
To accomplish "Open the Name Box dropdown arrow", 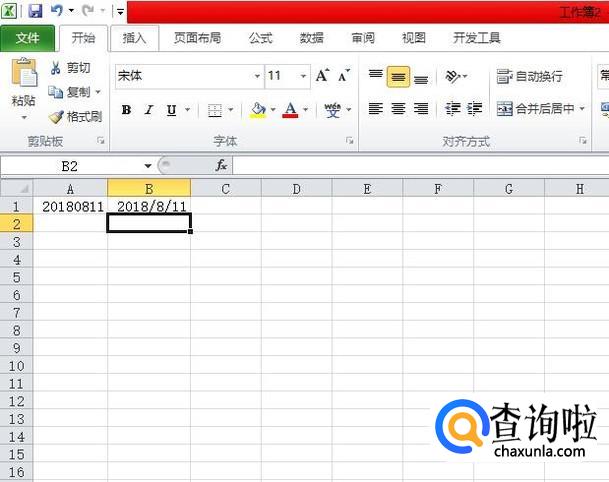I will point(148,165).
